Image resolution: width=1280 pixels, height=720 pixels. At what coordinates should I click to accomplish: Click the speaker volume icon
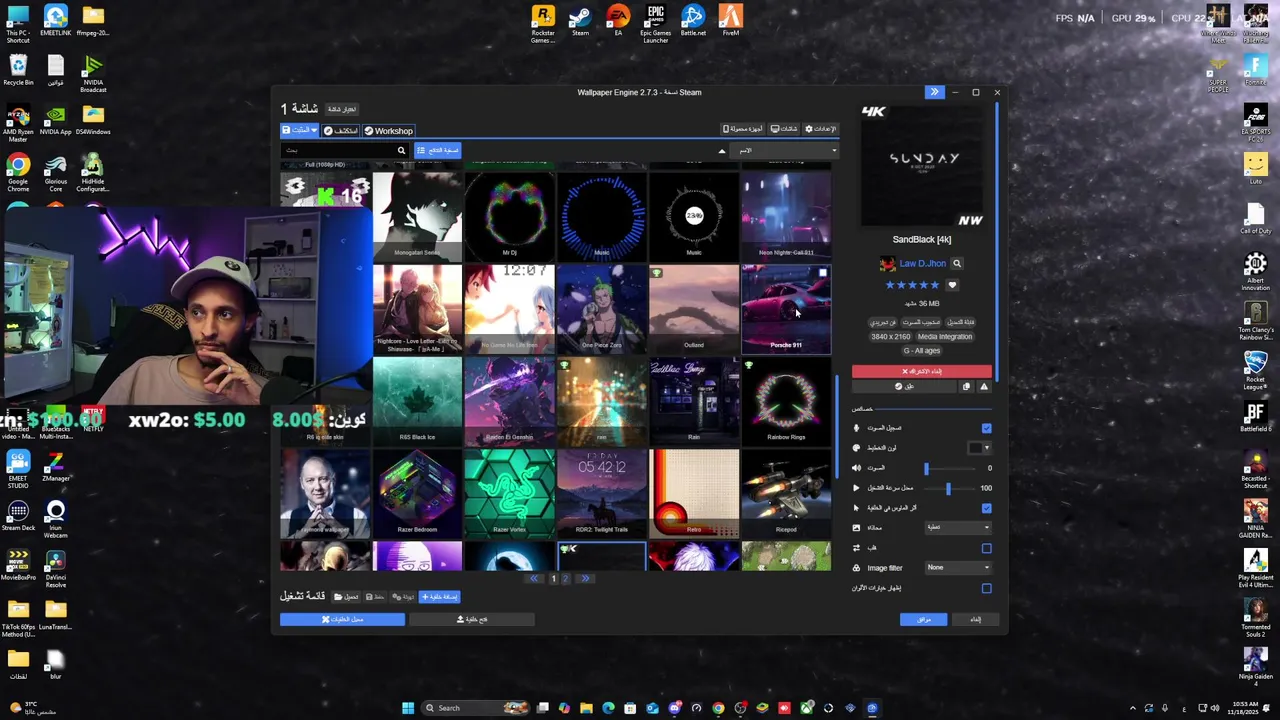[856, 468]
